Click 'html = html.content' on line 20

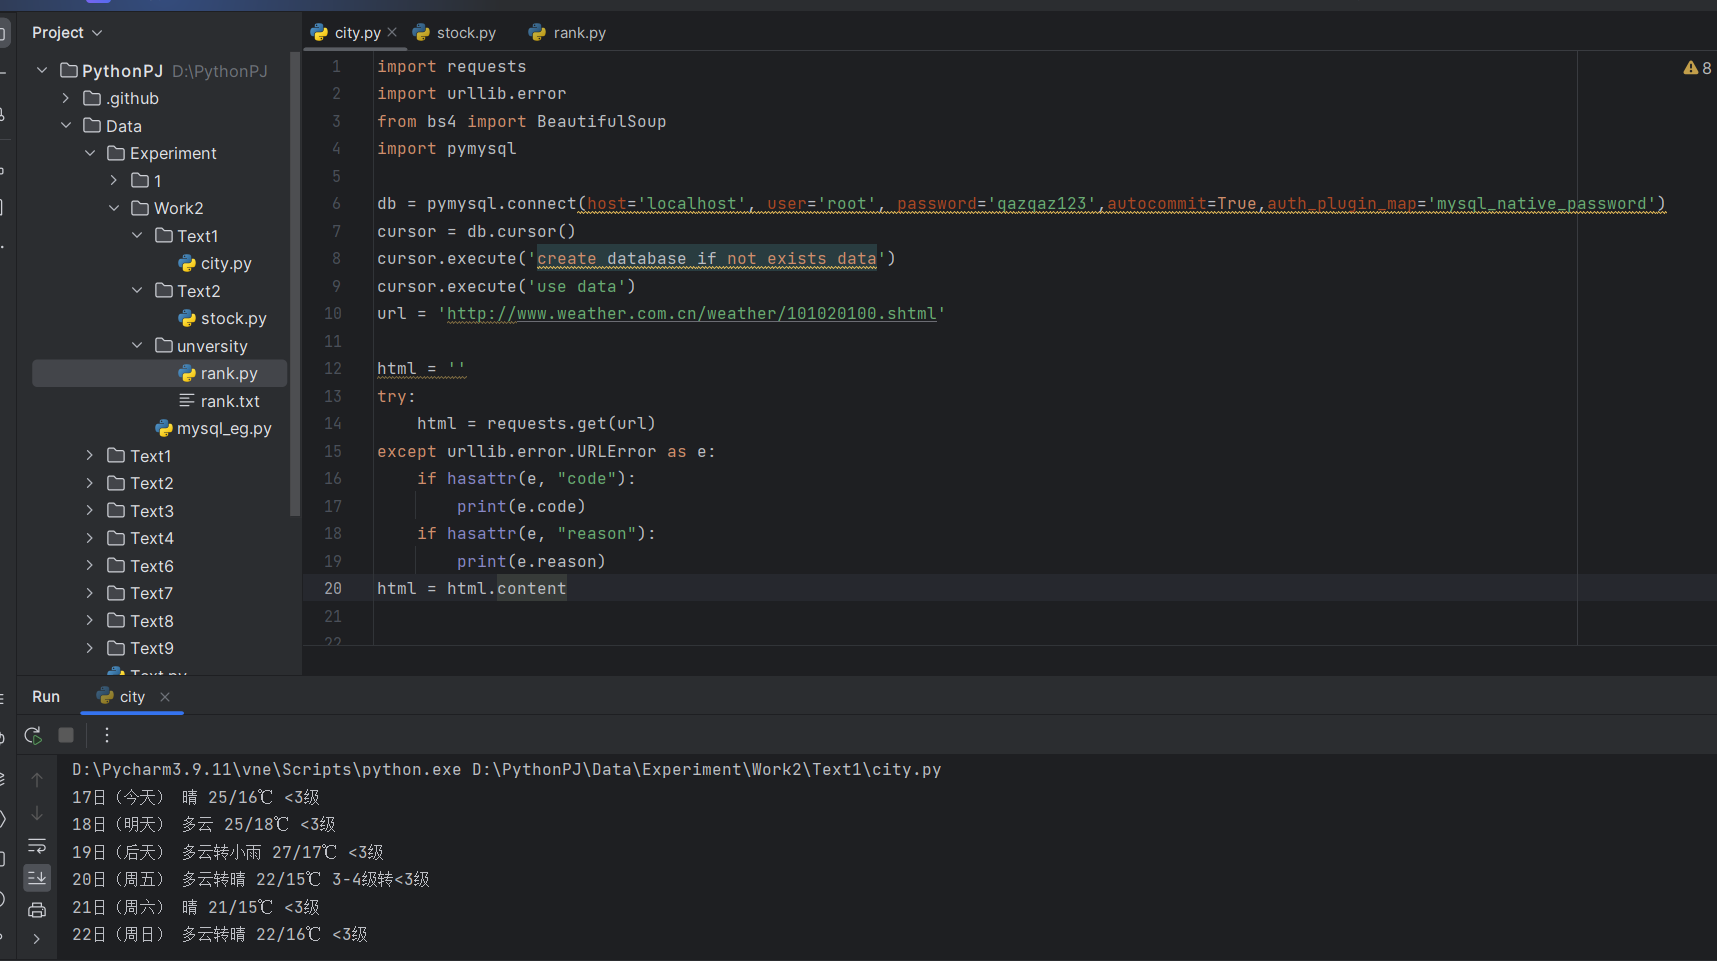pyautogui.click(x=471, y=589)
